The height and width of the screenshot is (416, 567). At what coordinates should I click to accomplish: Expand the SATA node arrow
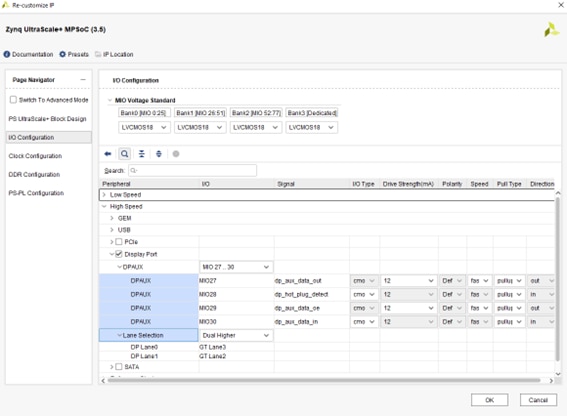(112, 366)
